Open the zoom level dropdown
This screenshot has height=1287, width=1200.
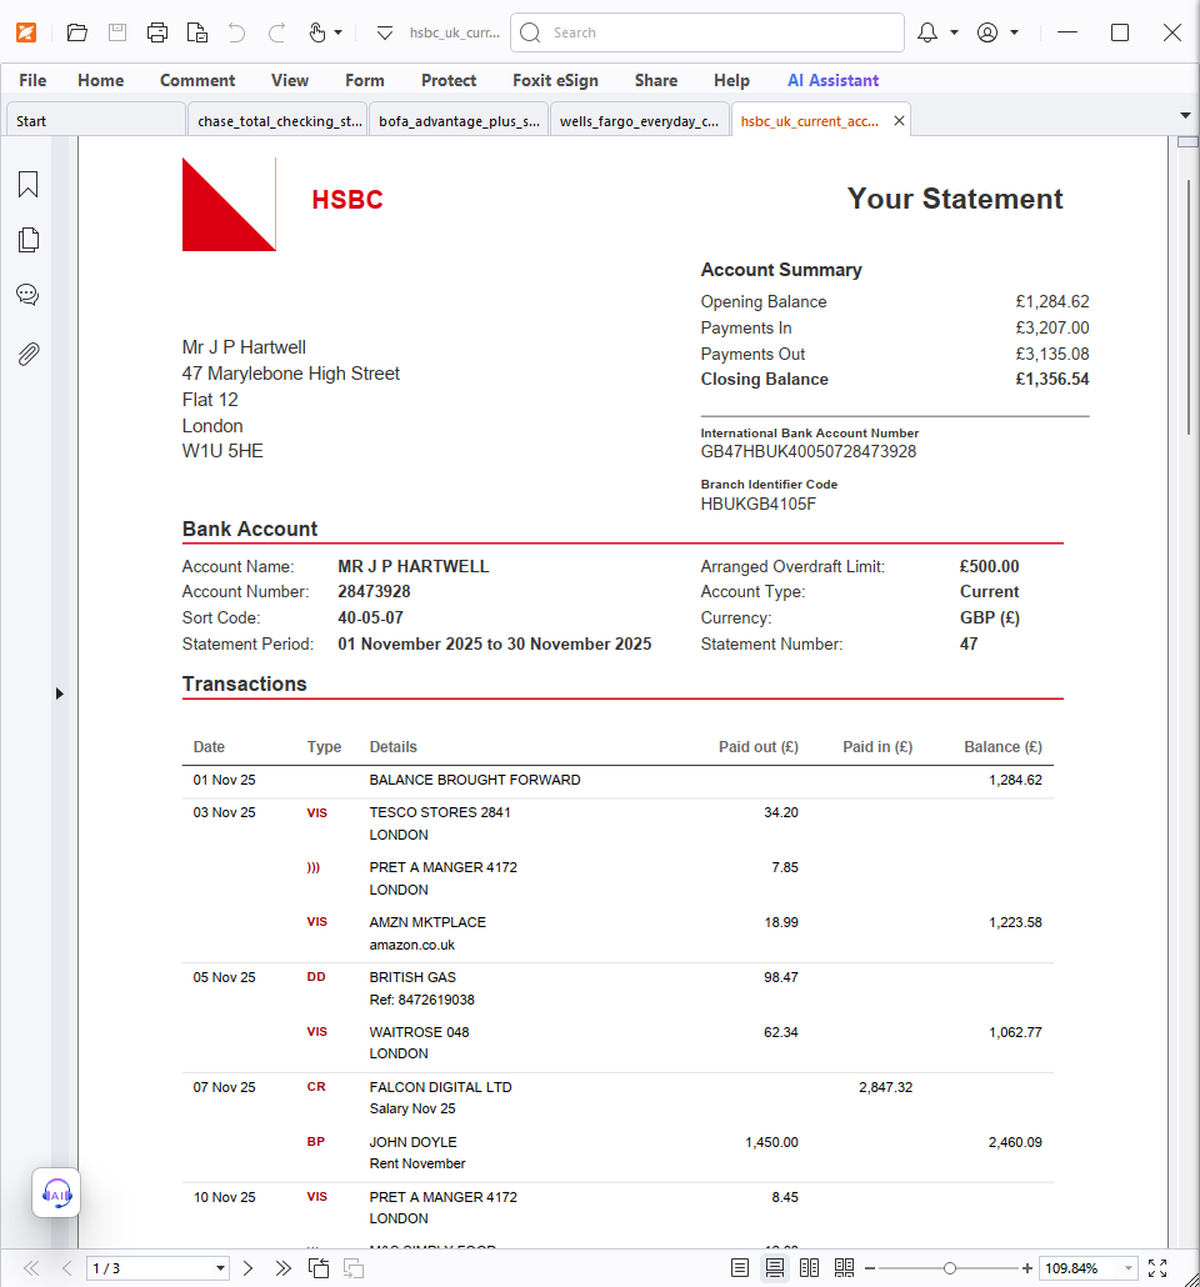[1129, 1268]
